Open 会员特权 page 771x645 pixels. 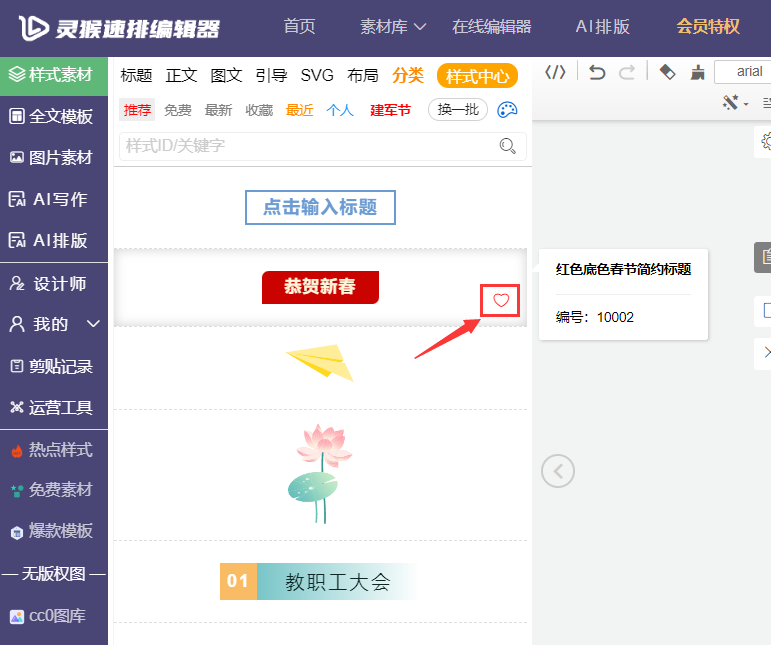pyautogui.click(x=708, y=26)
